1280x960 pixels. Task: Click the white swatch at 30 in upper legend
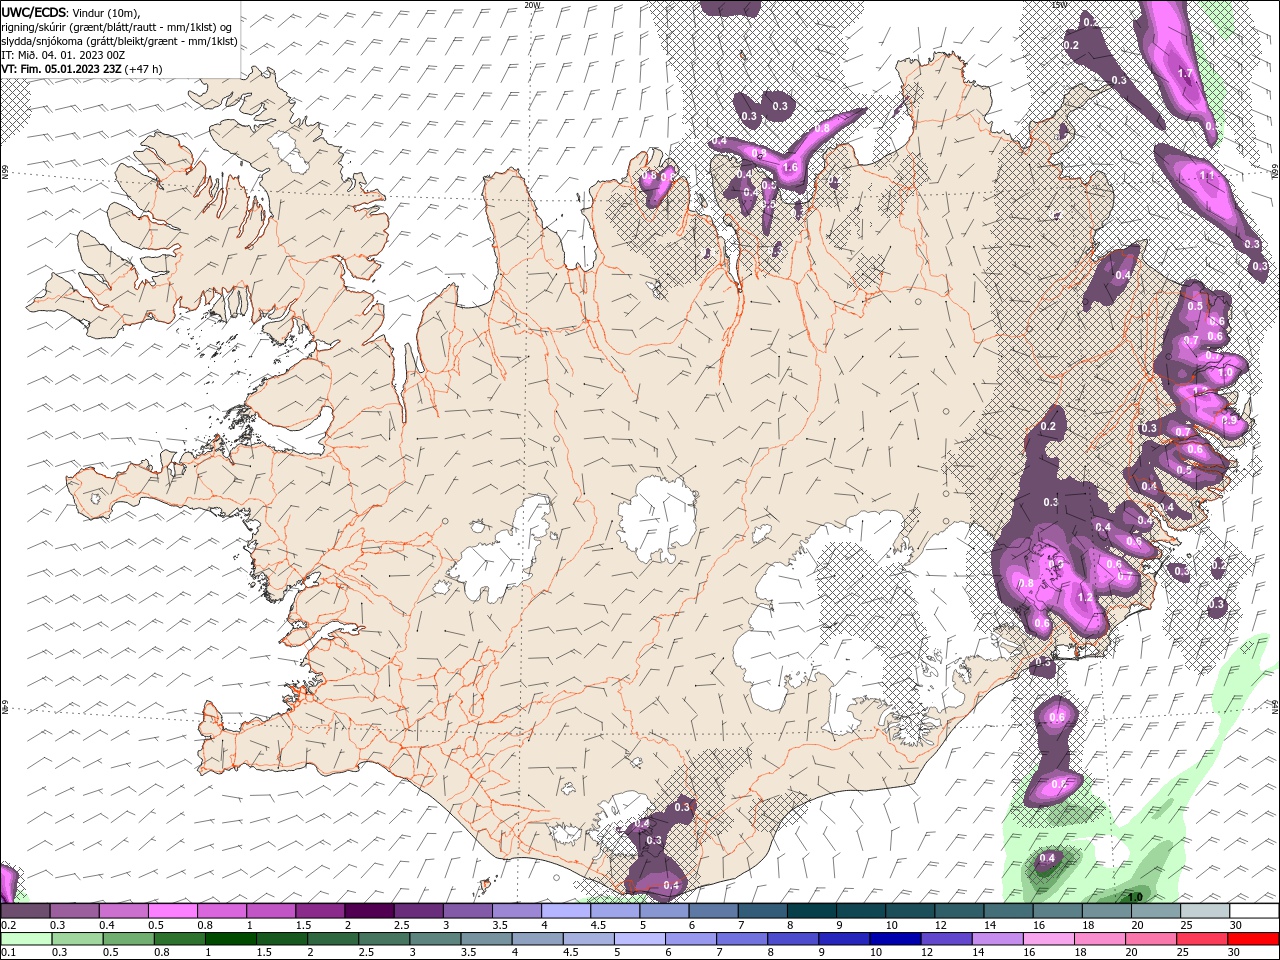click(x=1253, y=911)
